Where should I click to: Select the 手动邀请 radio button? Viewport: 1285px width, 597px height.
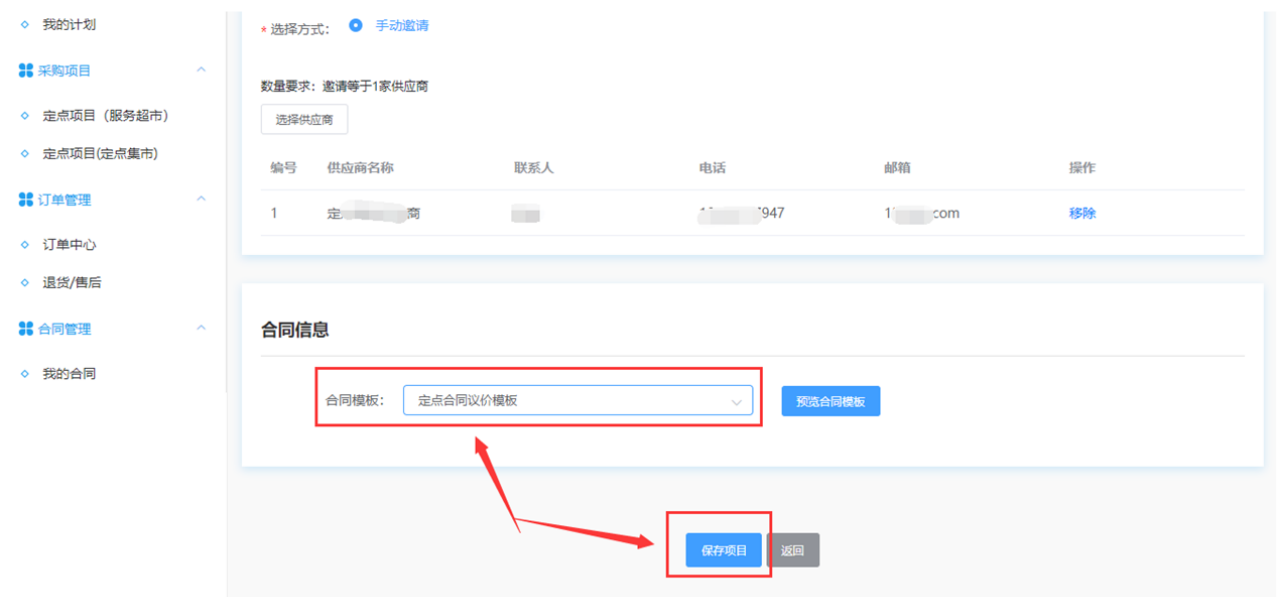355,26
